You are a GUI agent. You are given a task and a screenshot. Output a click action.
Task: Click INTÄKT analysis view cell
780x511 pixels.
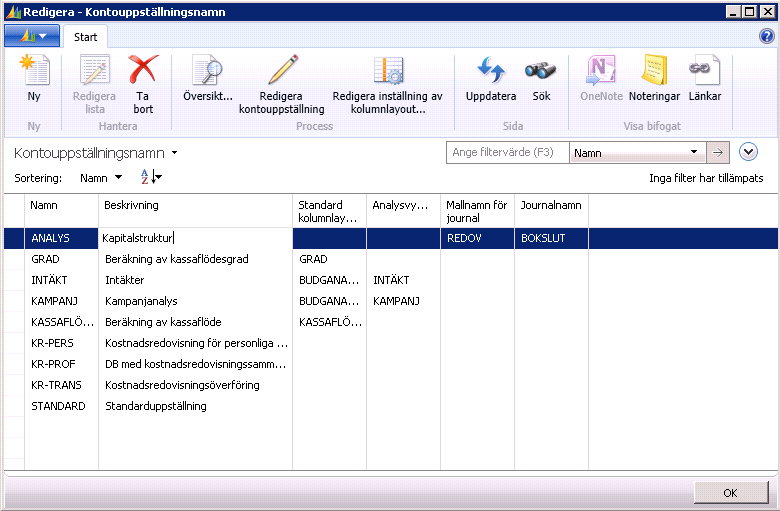(x=403, y=280)
